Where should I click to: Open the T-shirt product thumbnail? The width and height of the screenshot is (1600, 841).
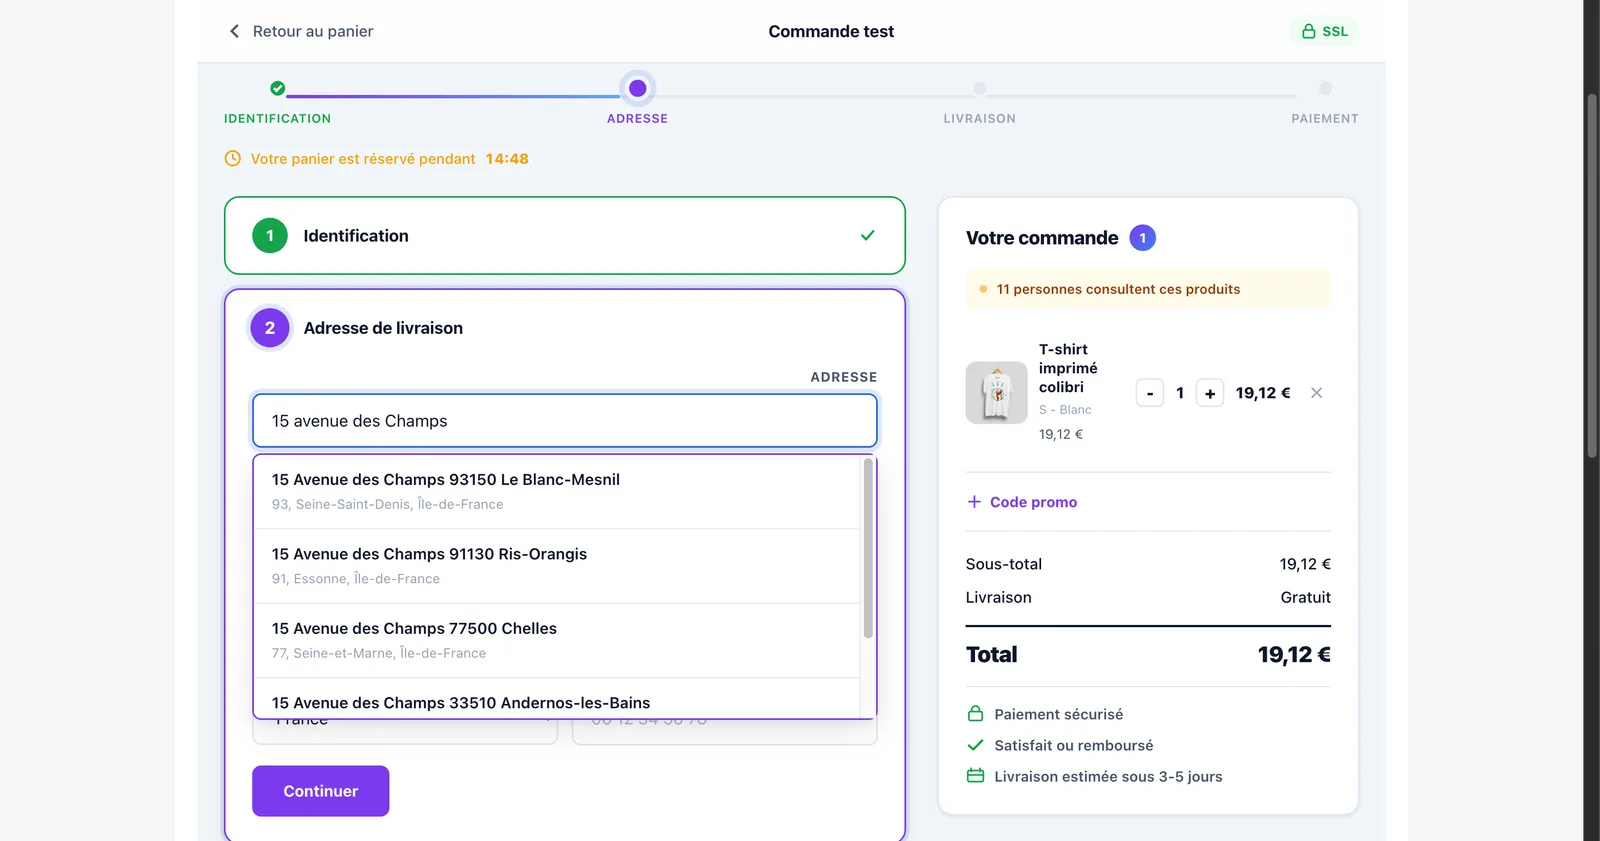[x=996, y=392]
